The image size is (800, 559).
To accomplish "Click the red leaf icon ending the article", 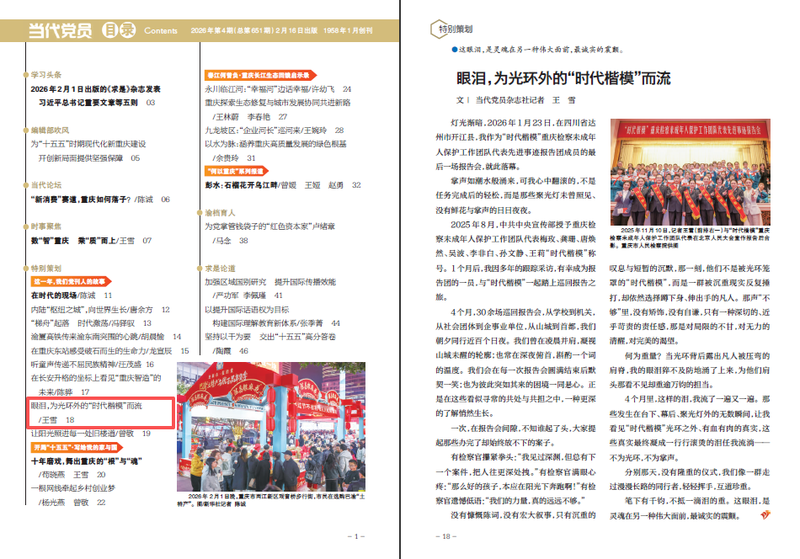I will point(766,514).
